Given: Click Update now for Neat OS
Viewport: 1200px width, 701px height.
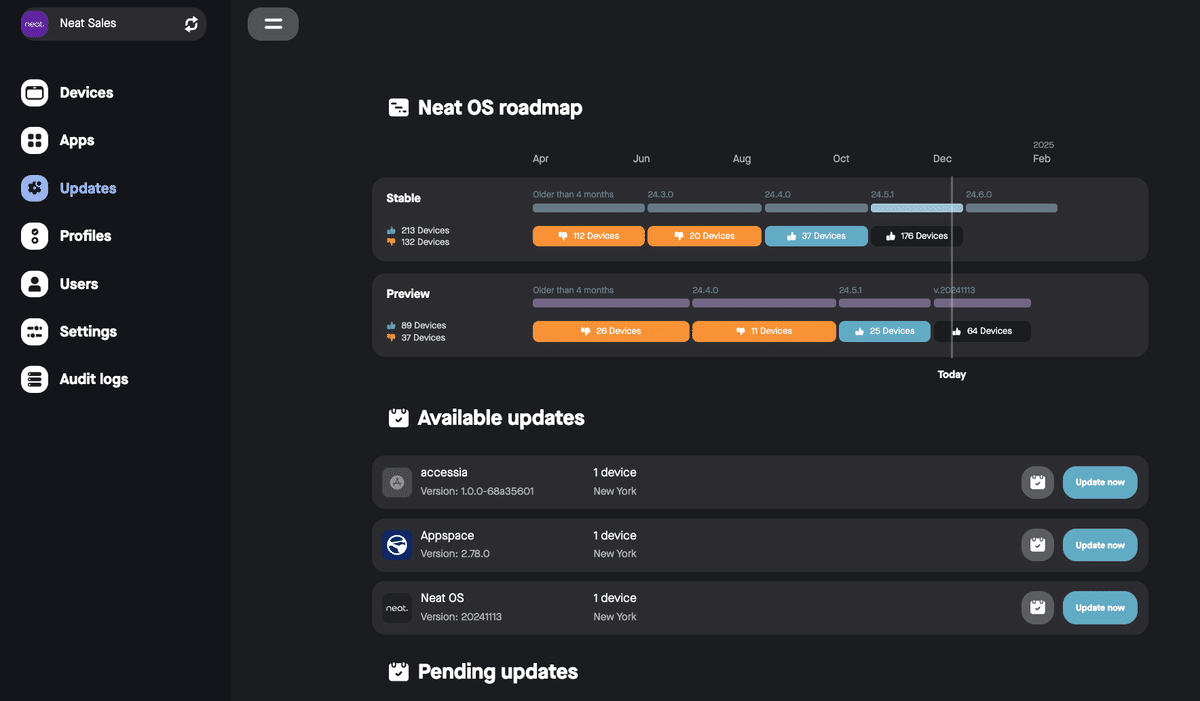Looking at the screenshot, I should [x=1100, y=608].
